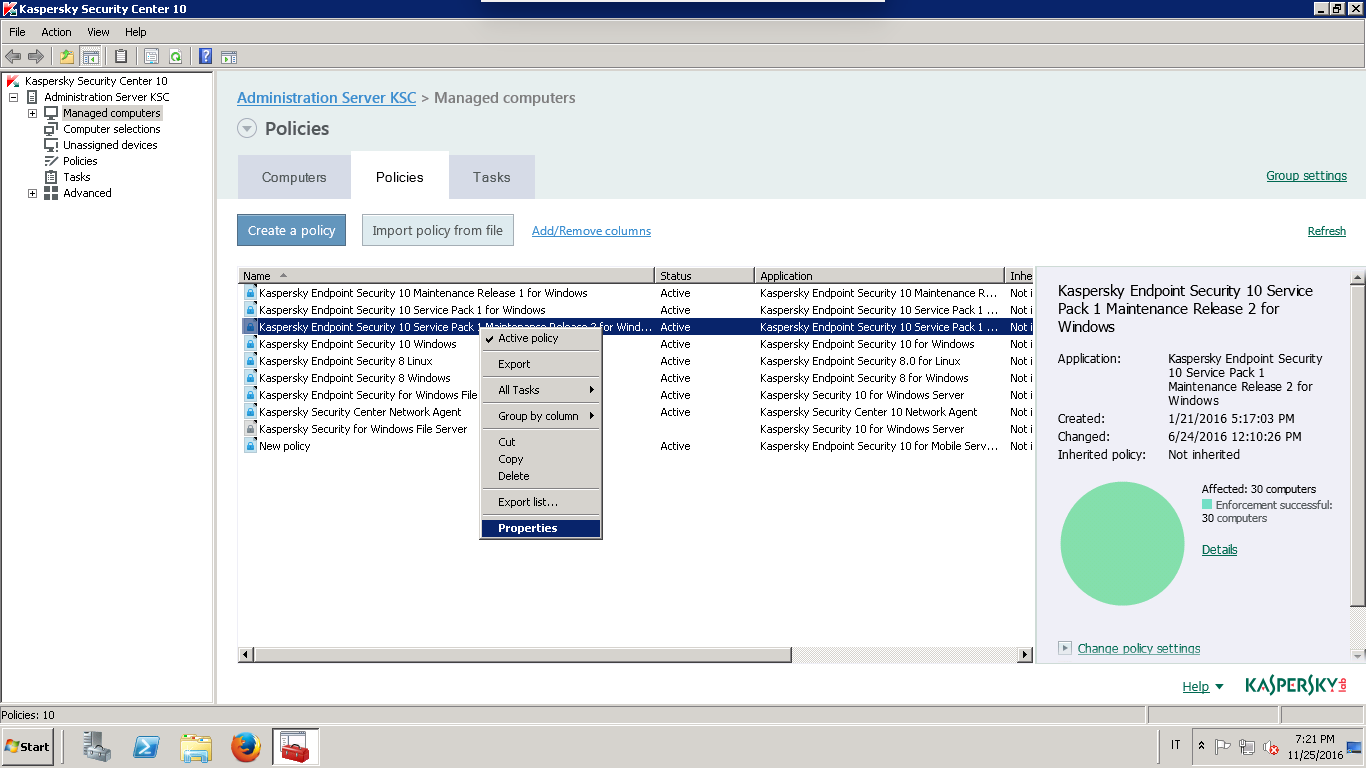Choose Export in the context menu
This screenshot has height=768, width=1366.
point(541,364)
